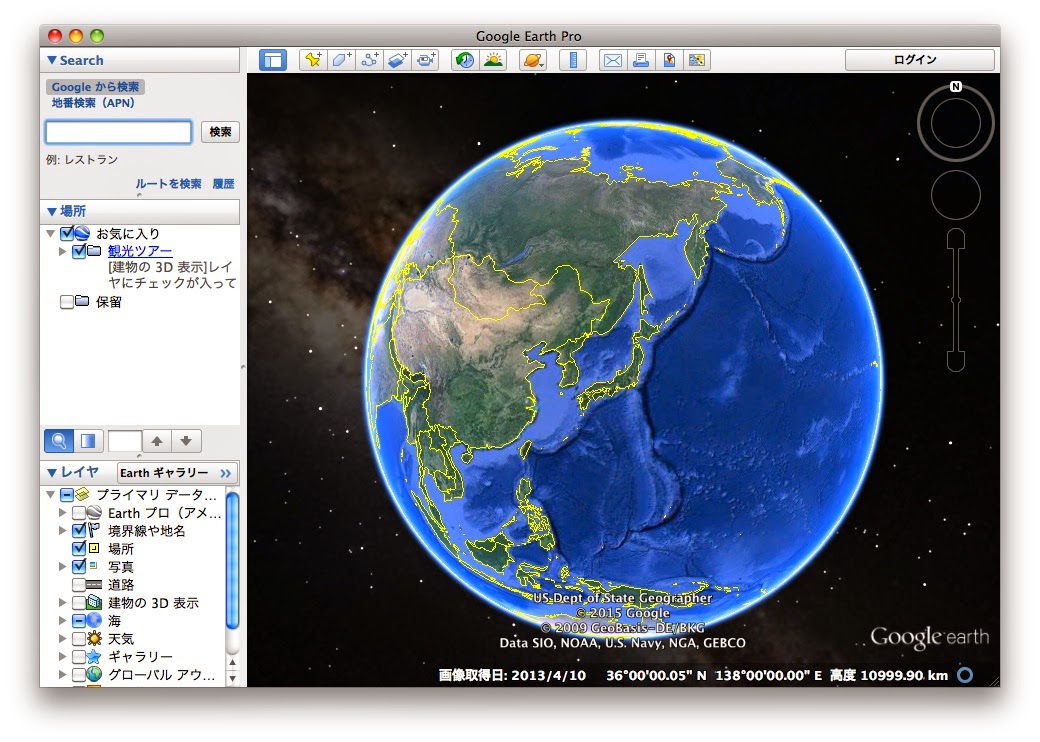Uncheck the 観光ツアー checkbox
The height and width of the screenshot is (742, 1040).
[78, 251]
